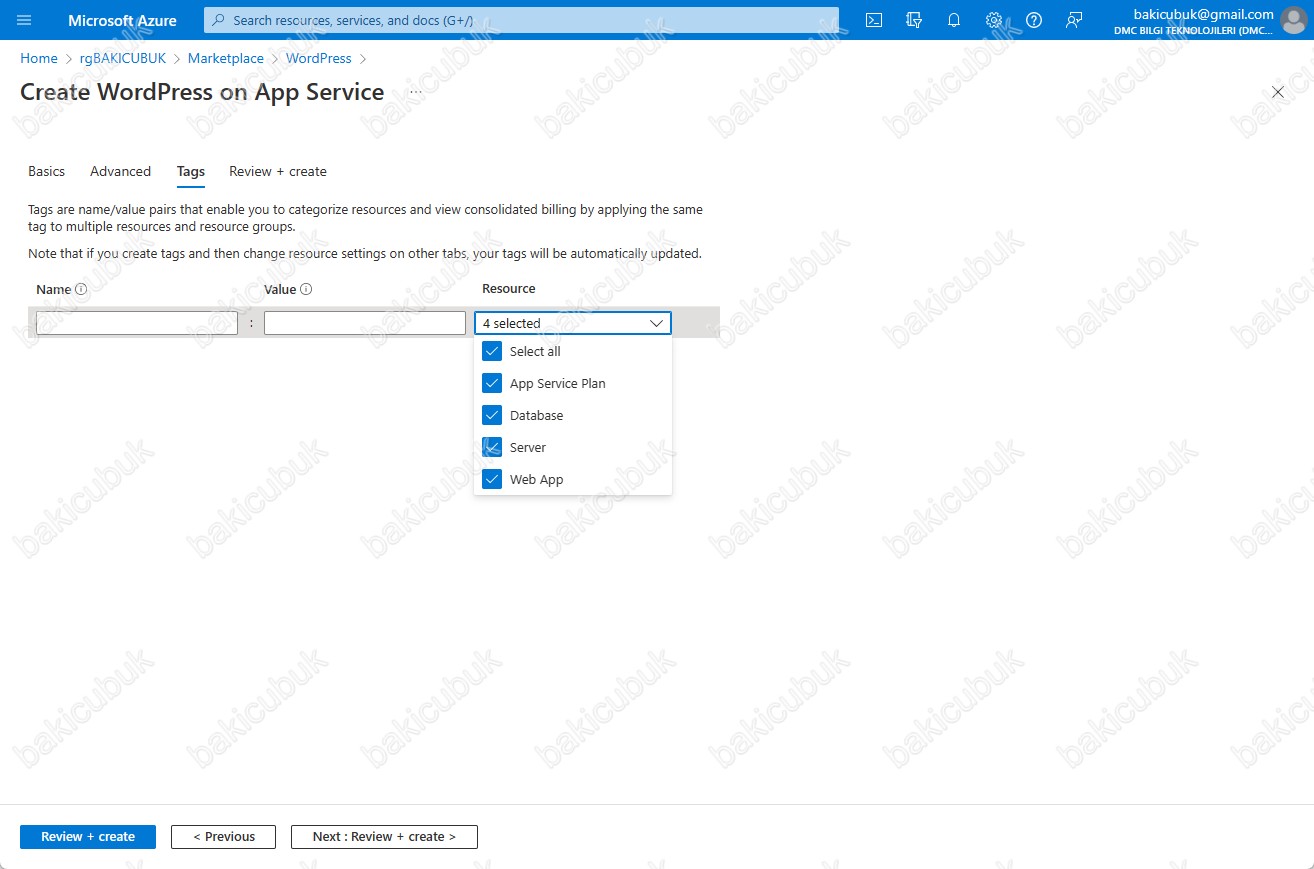Click the Value info icon
The width and height of the screenshot is (1314, 869).
click(x=306, y=289)
